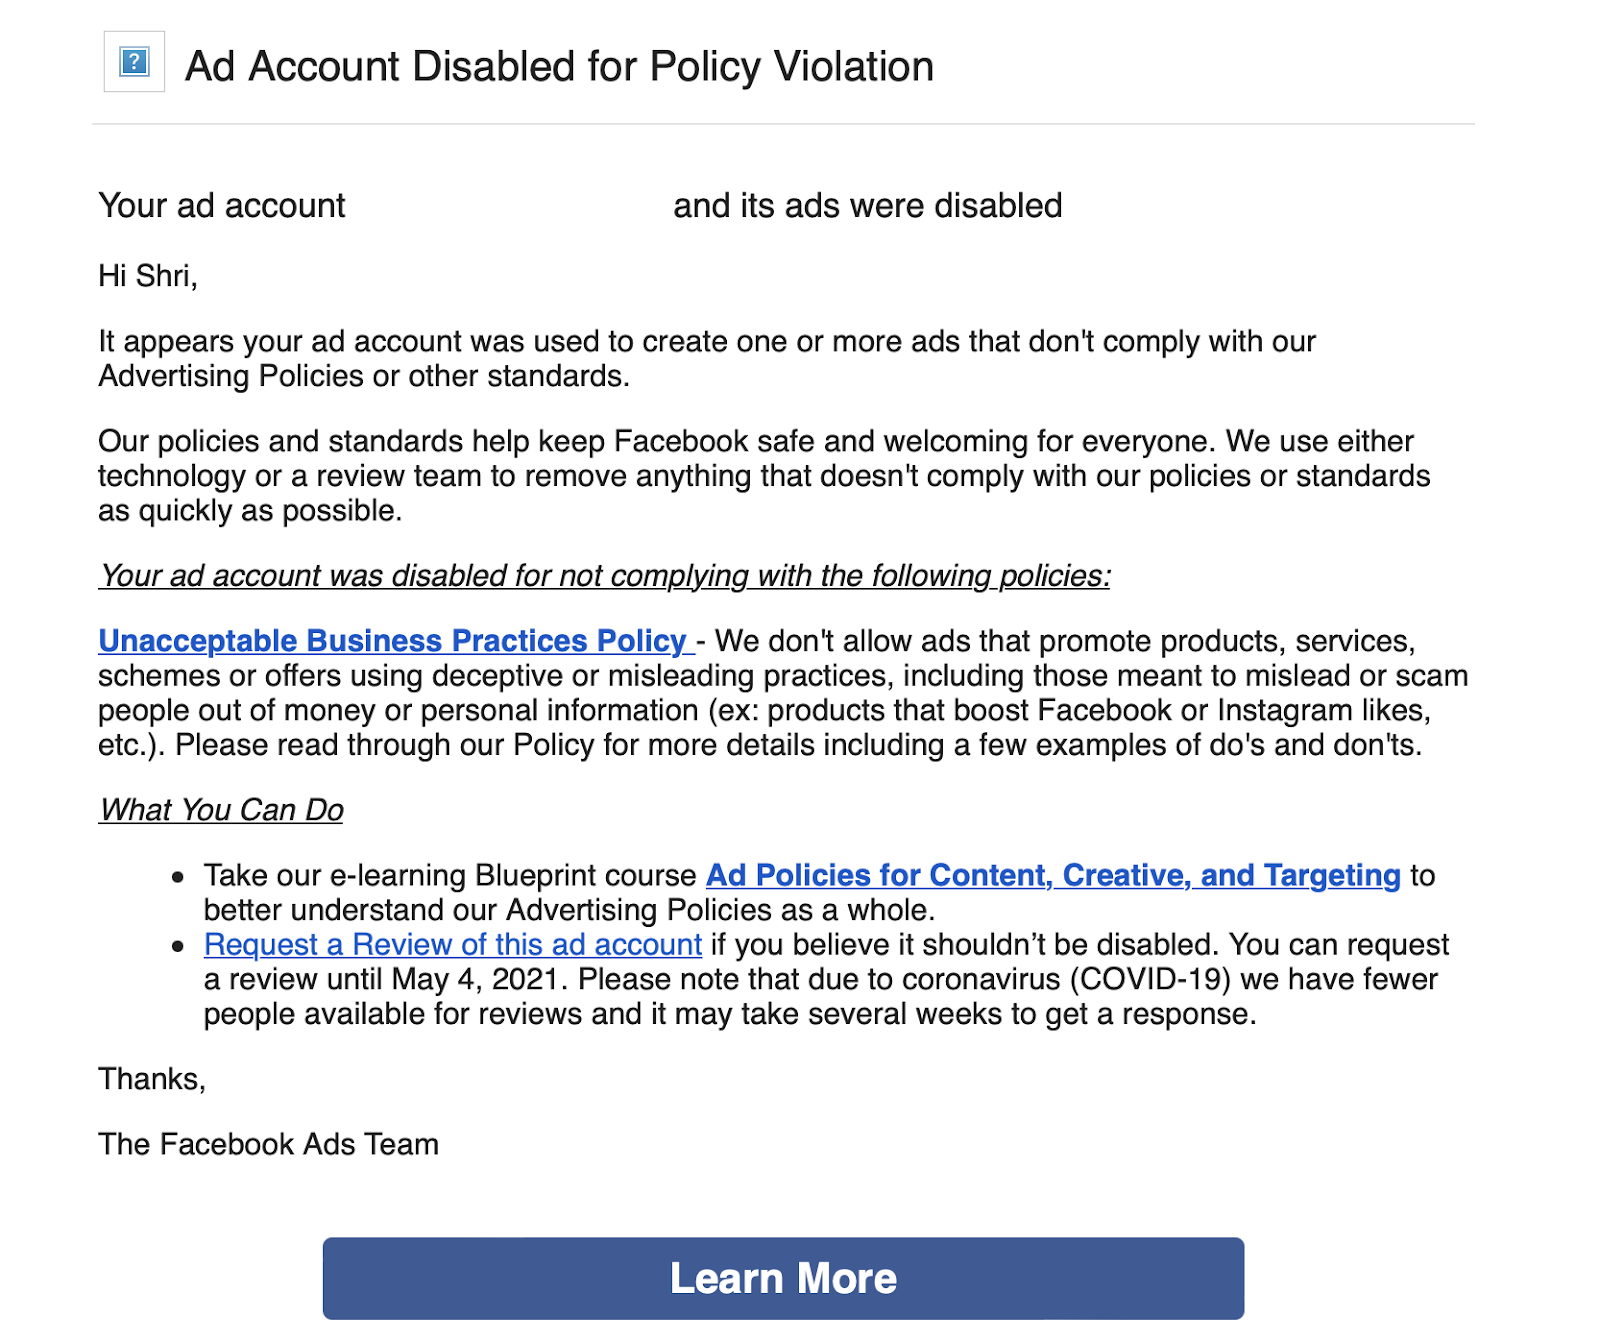Click the second bullet point marker
Image resolution: width=1600 pixels, height=1341 pixels.
[x=178, y=946]
